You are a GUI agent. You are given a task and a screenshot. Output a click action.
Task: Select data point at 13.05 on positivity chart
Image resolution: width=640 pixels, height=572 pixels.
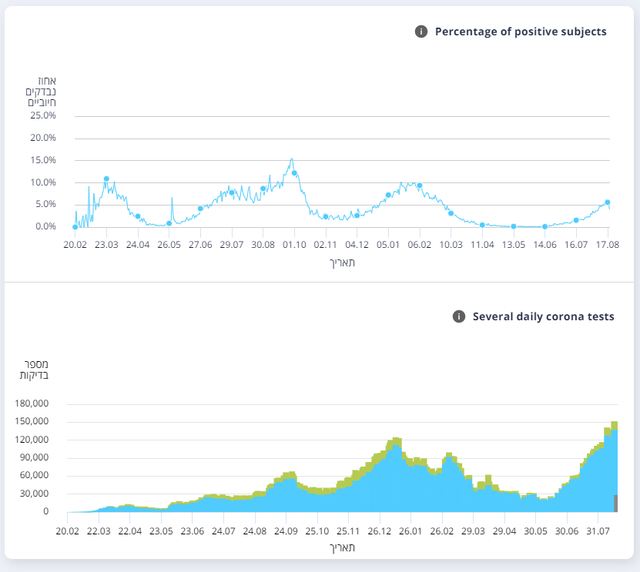pos(513,226)
